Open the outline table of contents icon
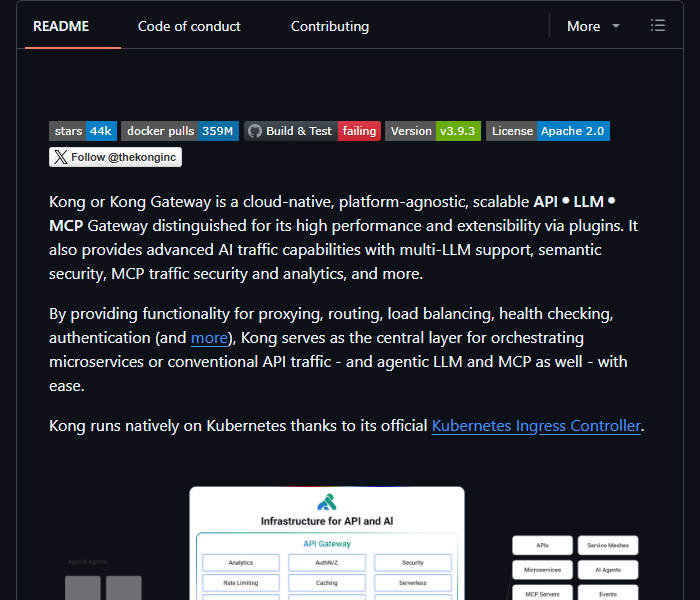 pyautogui.click(x=658, y=25)
